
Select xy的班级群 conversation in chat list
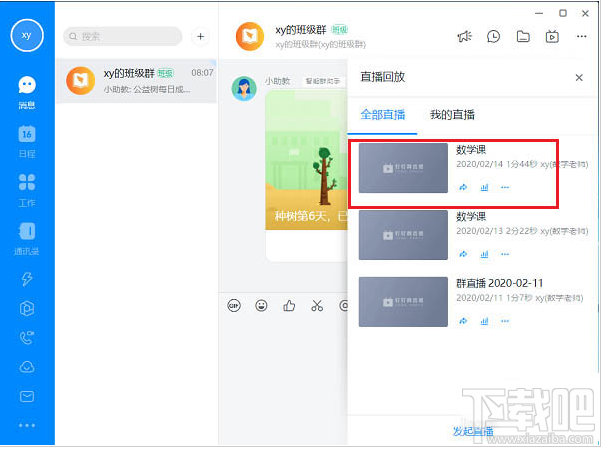(x=136, y=81)
